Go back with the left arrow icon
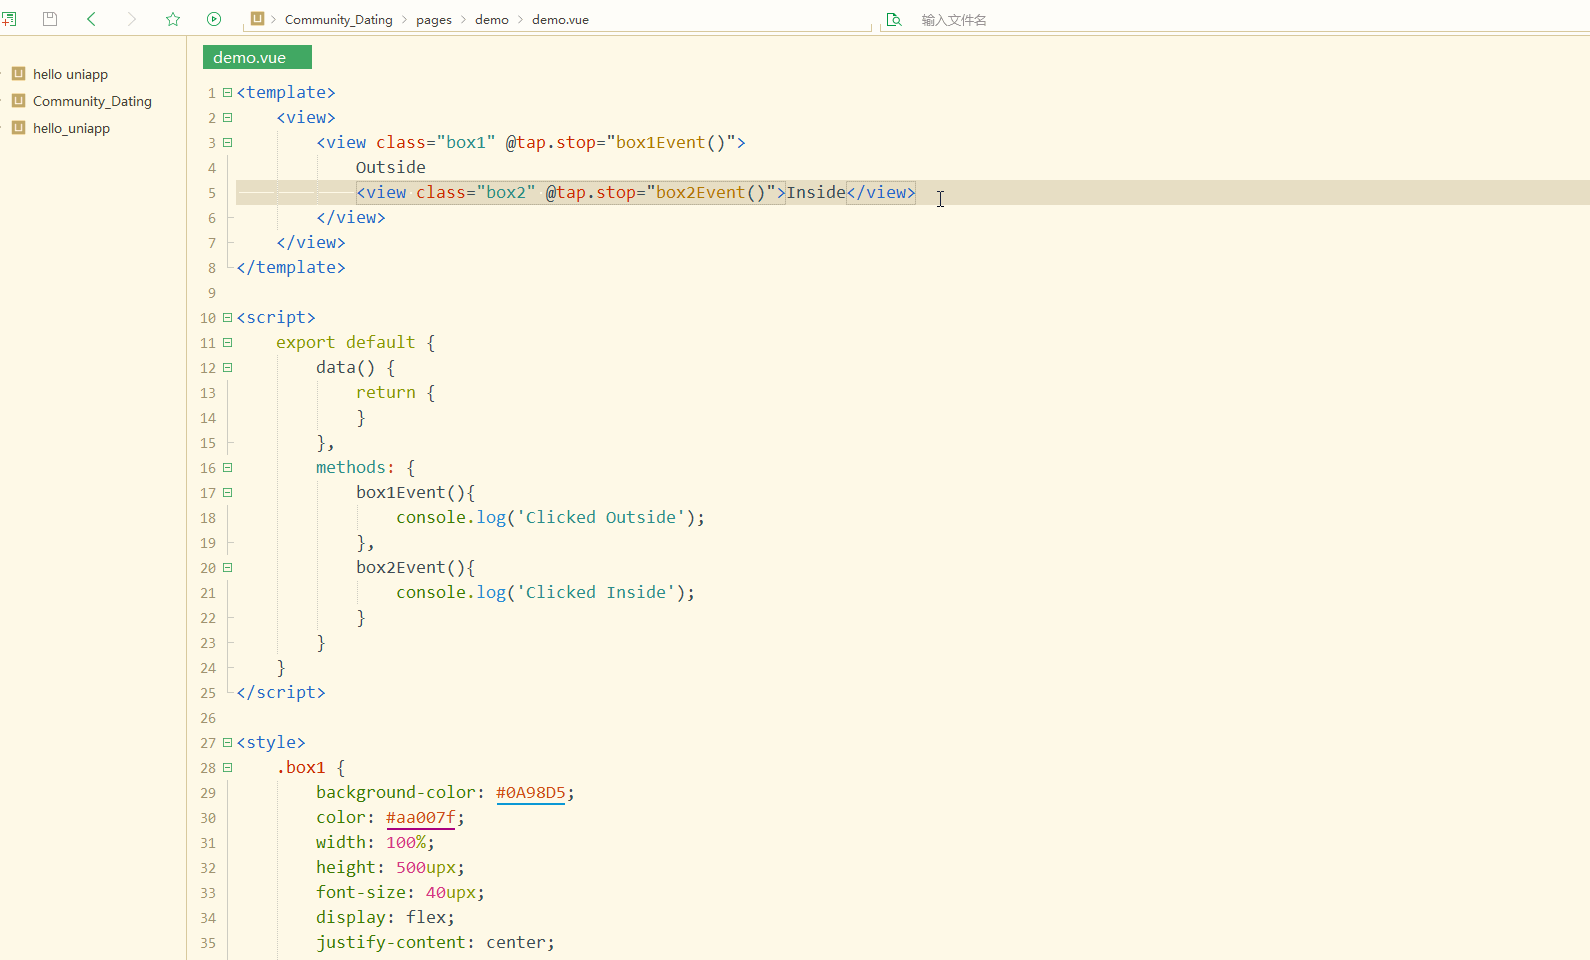This screenshot has height=960, width=1590. pyautogui.click(x=91, y=19)
